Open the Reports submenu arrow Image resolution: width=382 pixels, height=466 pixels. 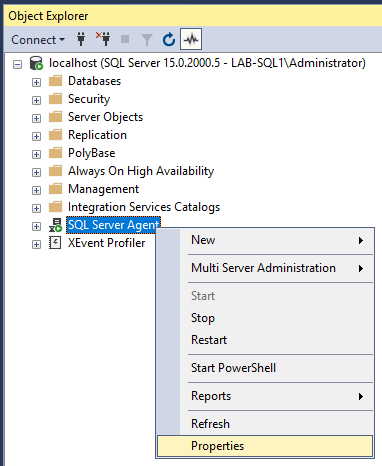coord(360,396)
